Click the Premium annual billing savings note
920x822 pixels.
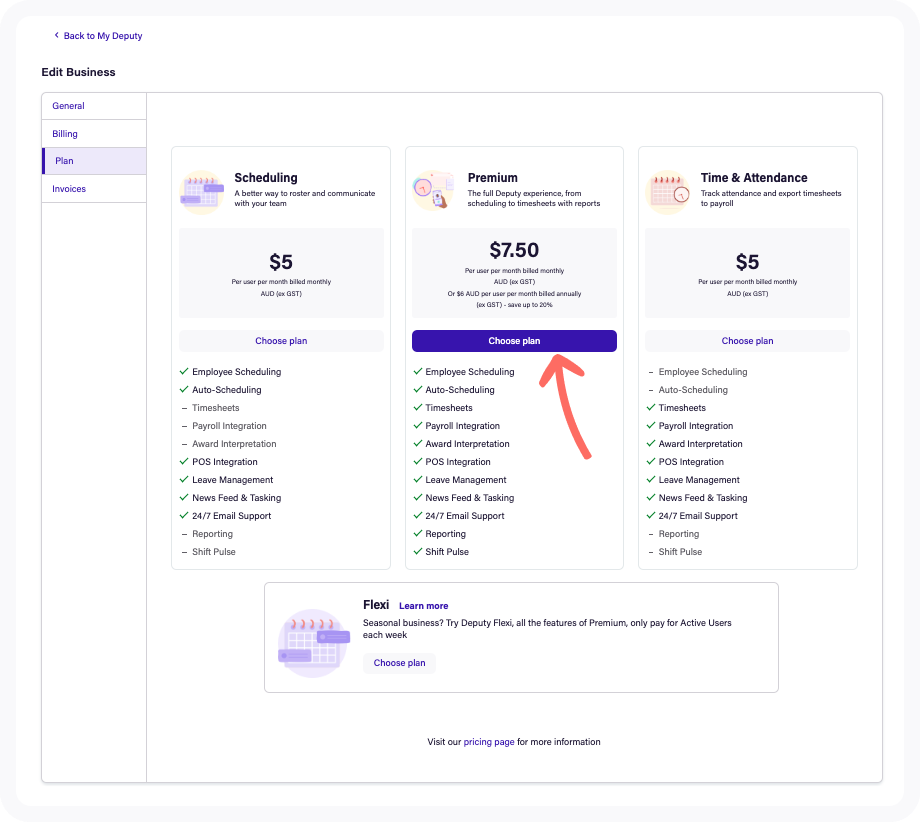514,299
